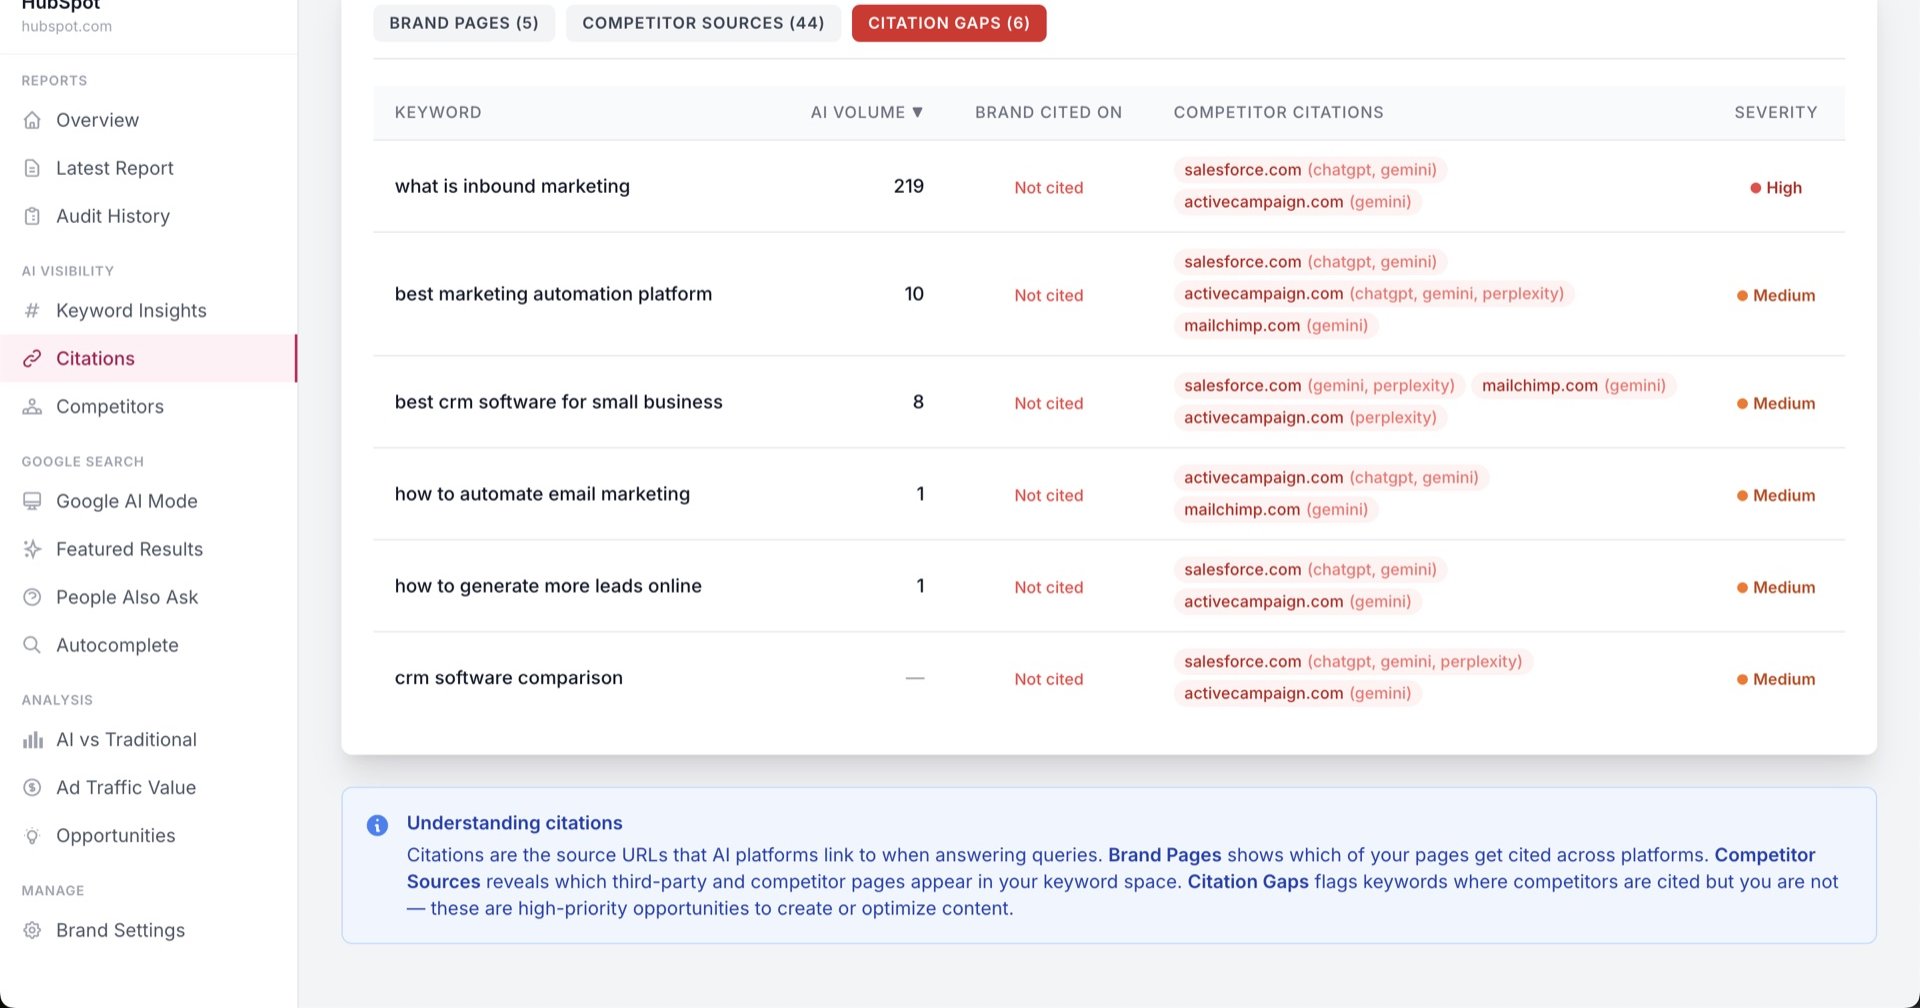Click activecampaign.com (chatgpt, gemini, perplexity) chip
This screenshot has height=1008, width=1920.
(1374, 294)
